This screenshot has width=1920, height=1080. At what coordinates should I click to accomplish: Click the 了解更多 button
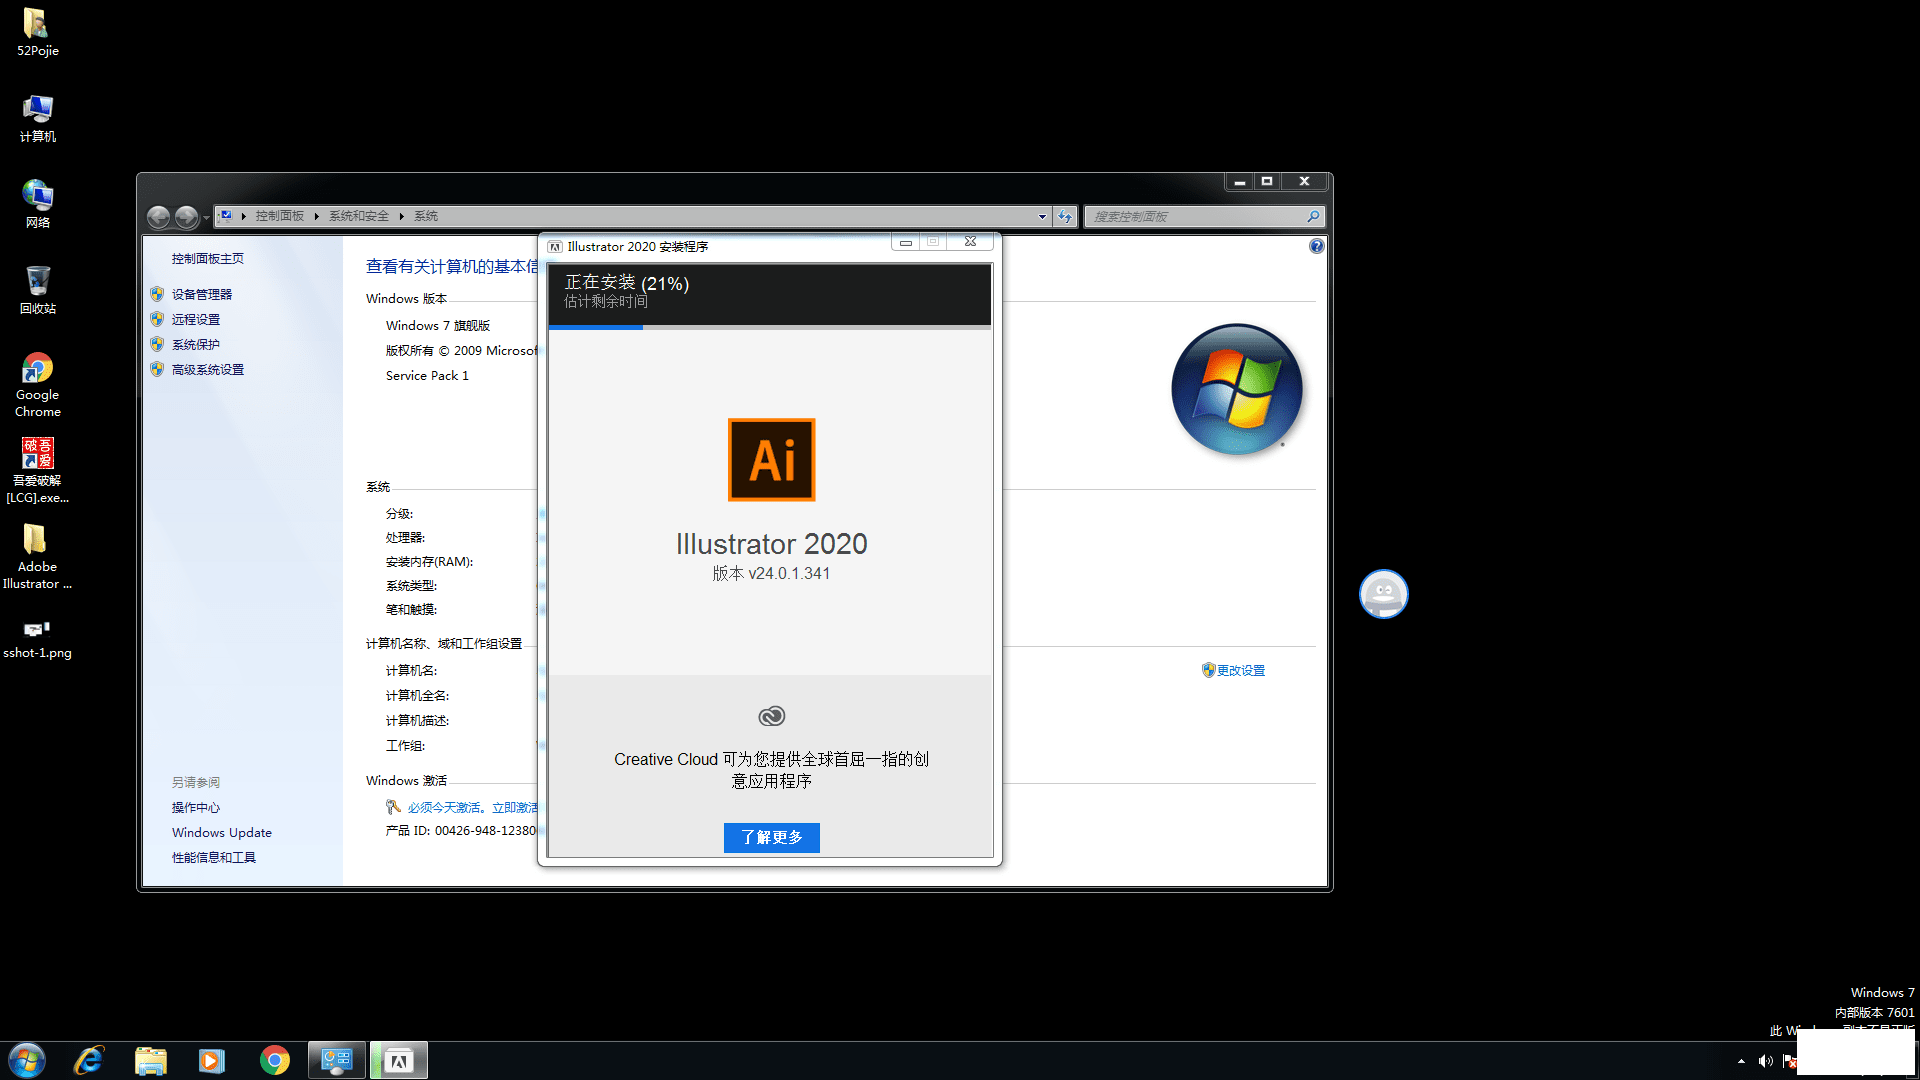(x=771, y=837)
